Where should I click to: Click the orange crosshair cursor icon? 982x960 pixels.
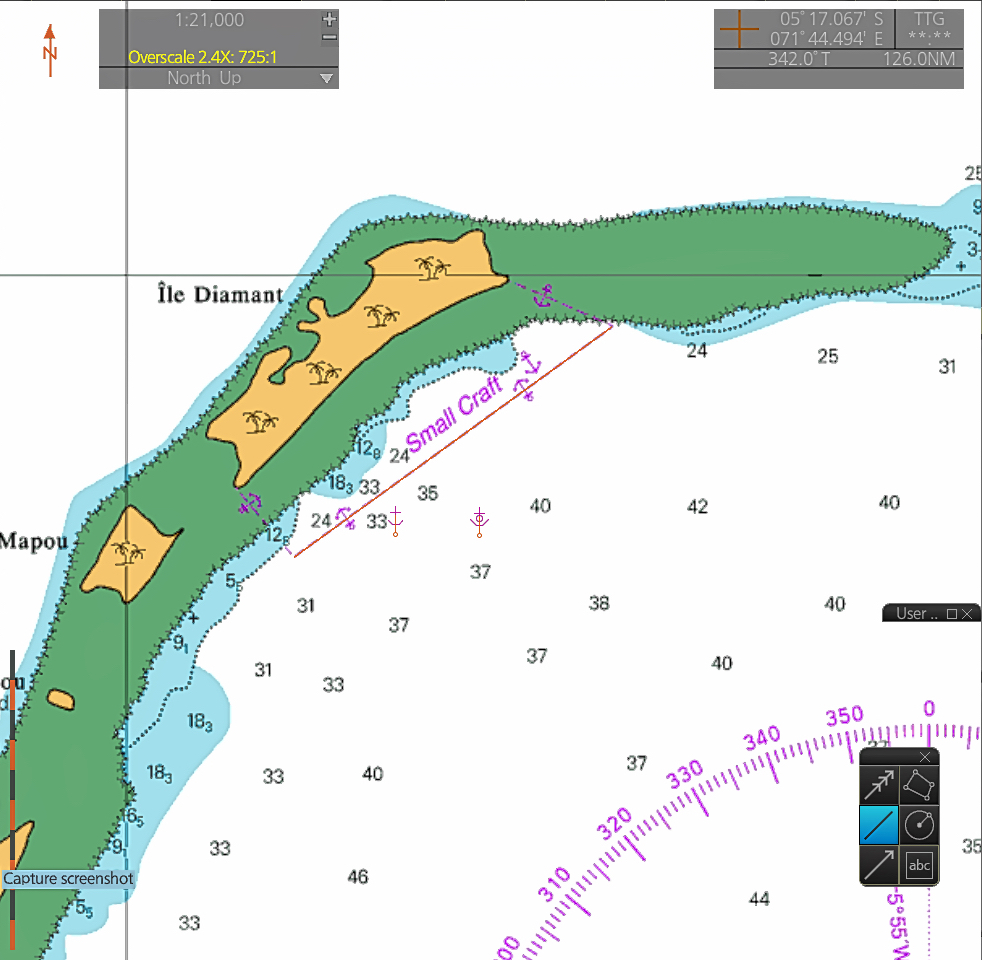point(739,29)
